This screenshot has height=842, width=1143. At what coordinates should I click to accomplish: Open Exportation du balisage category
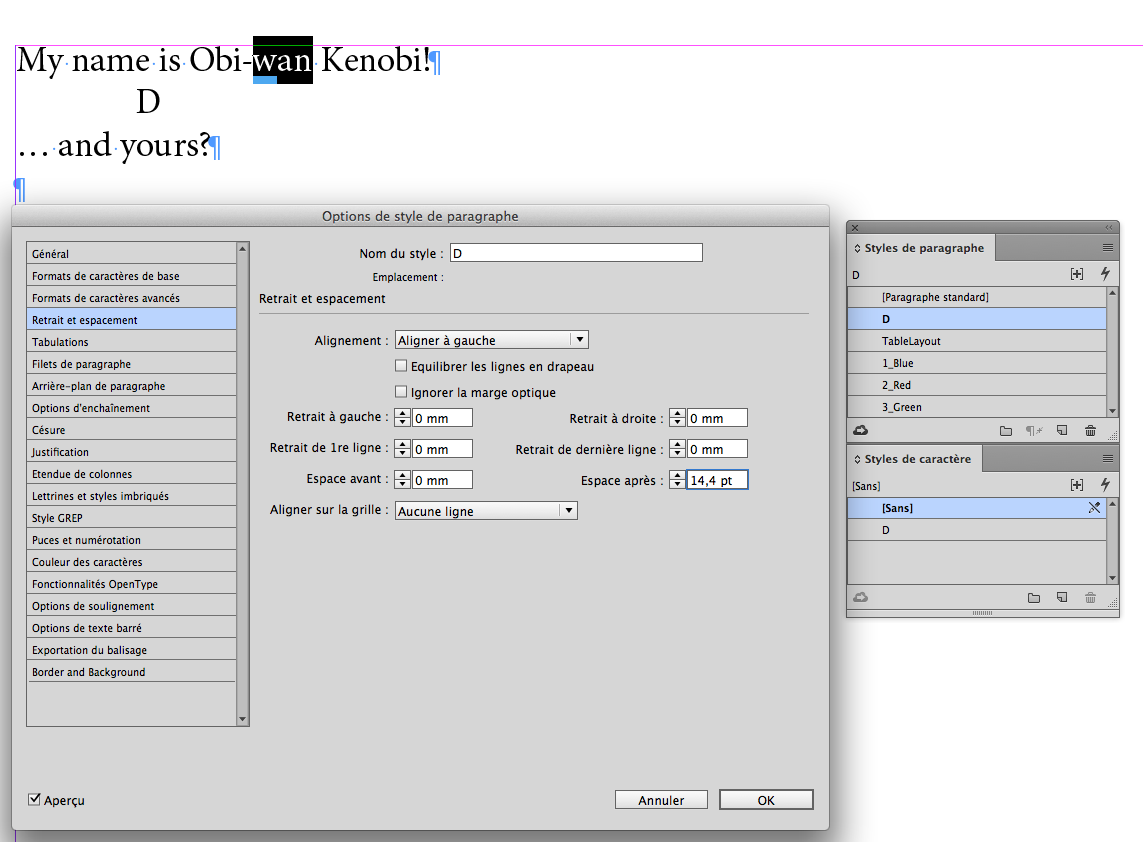(x=131, y=650)
